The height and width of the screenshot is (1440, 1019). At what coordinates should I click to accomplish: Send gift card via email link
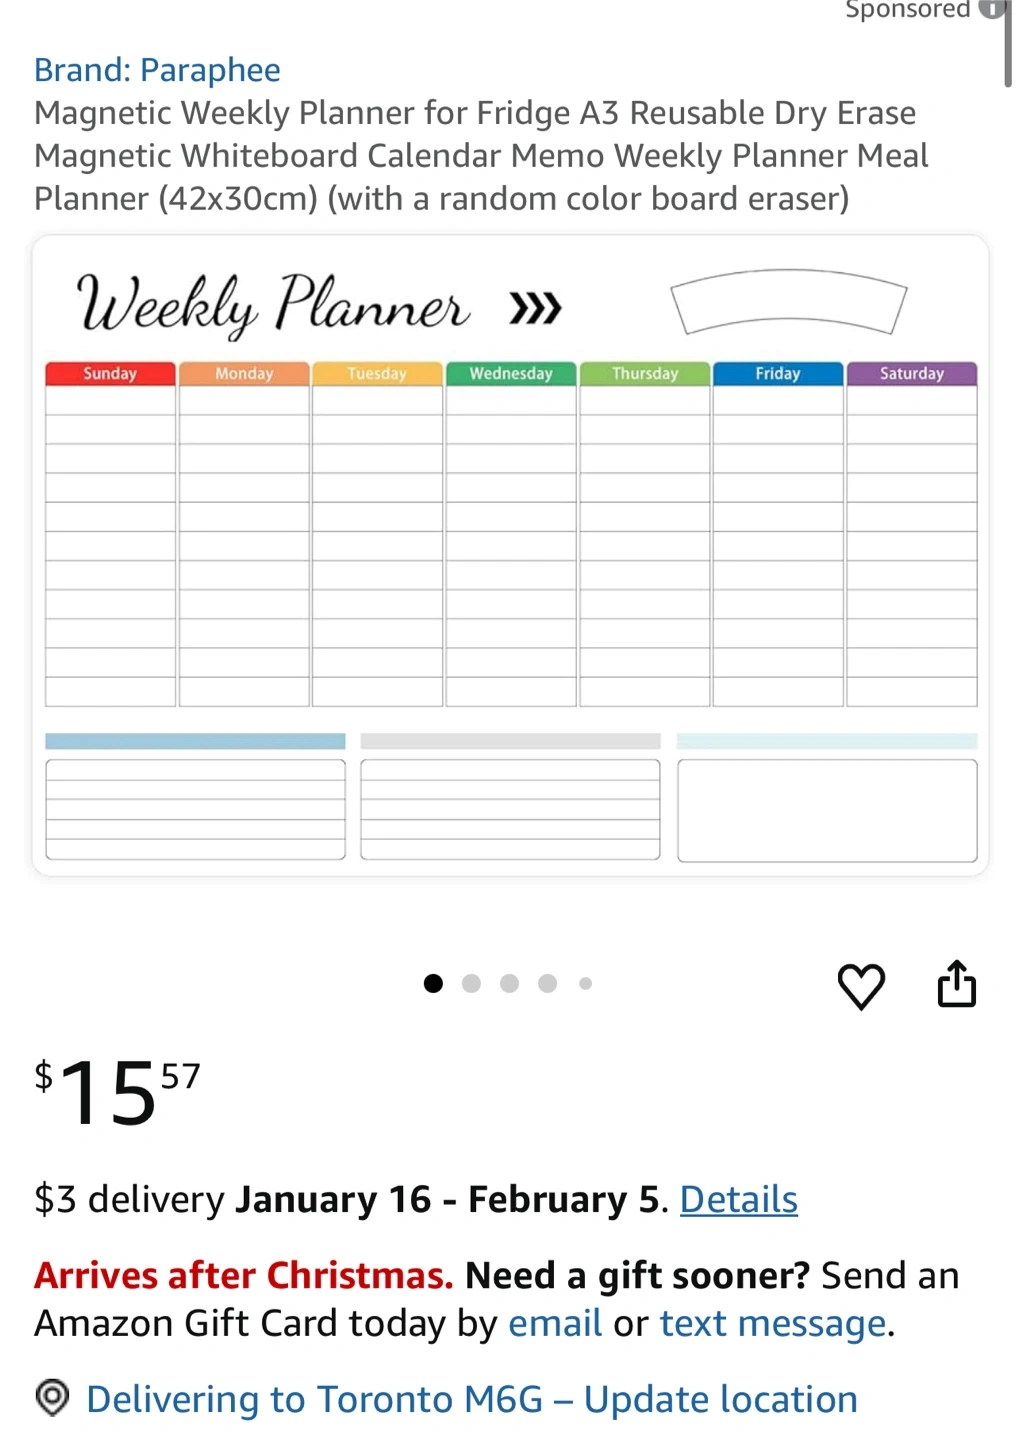(554, 1323)
